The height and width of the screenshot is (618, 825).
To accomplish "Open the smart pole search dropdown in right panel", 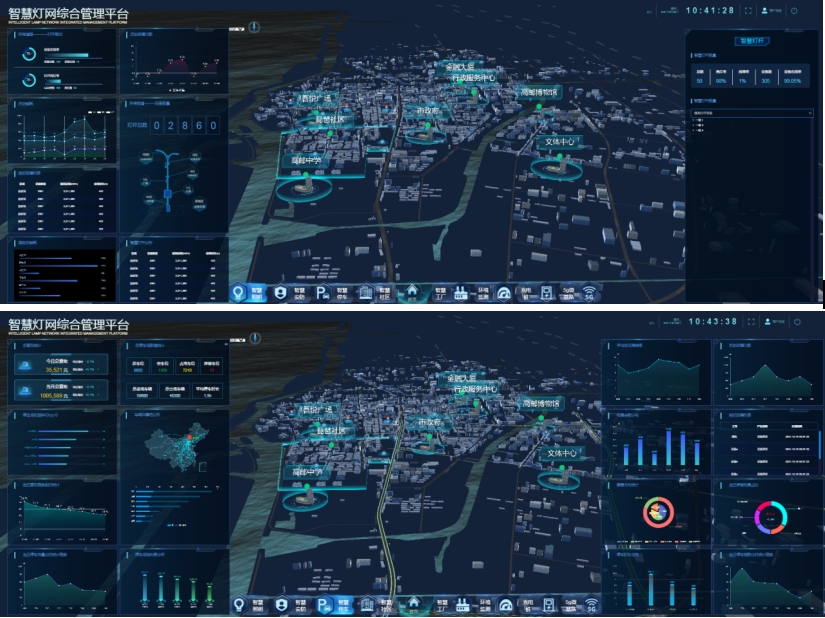I will (752, 114).
